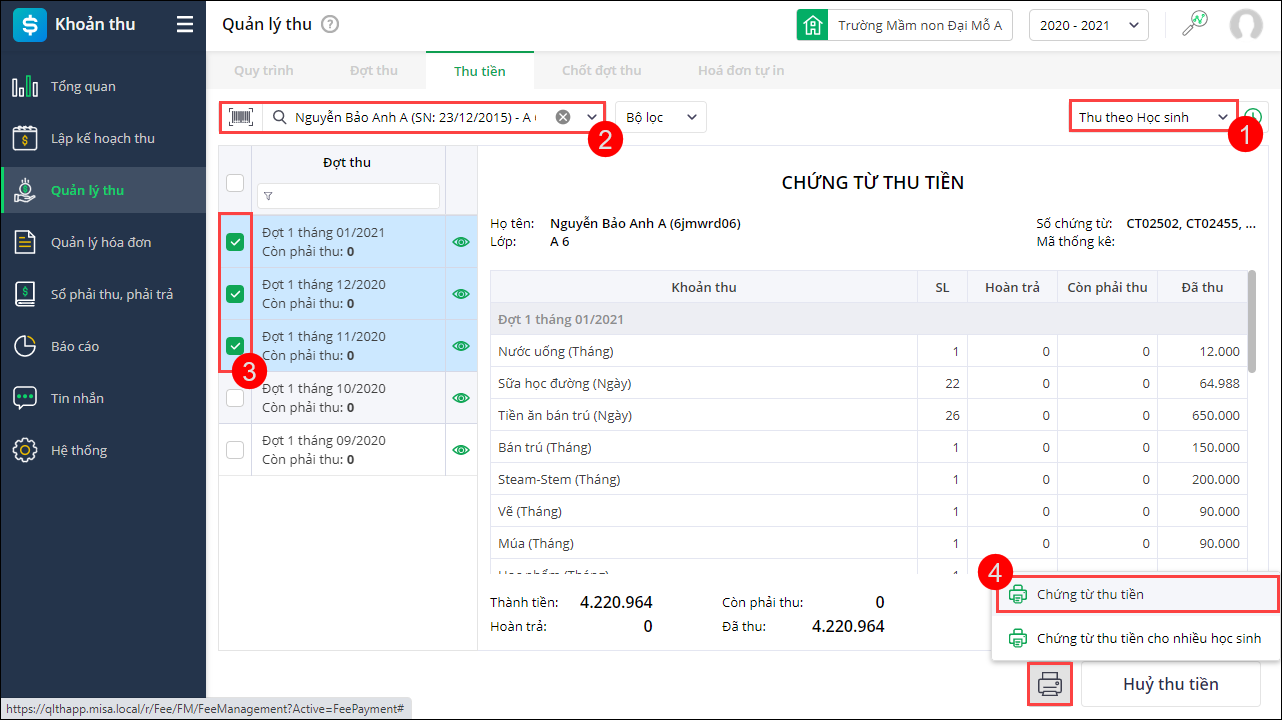The height and width of the screenshot is (720, 1282).
Task: Open the Bộ lọc filter dropdown
Action: pyautogui.click(x=661, y=117)
